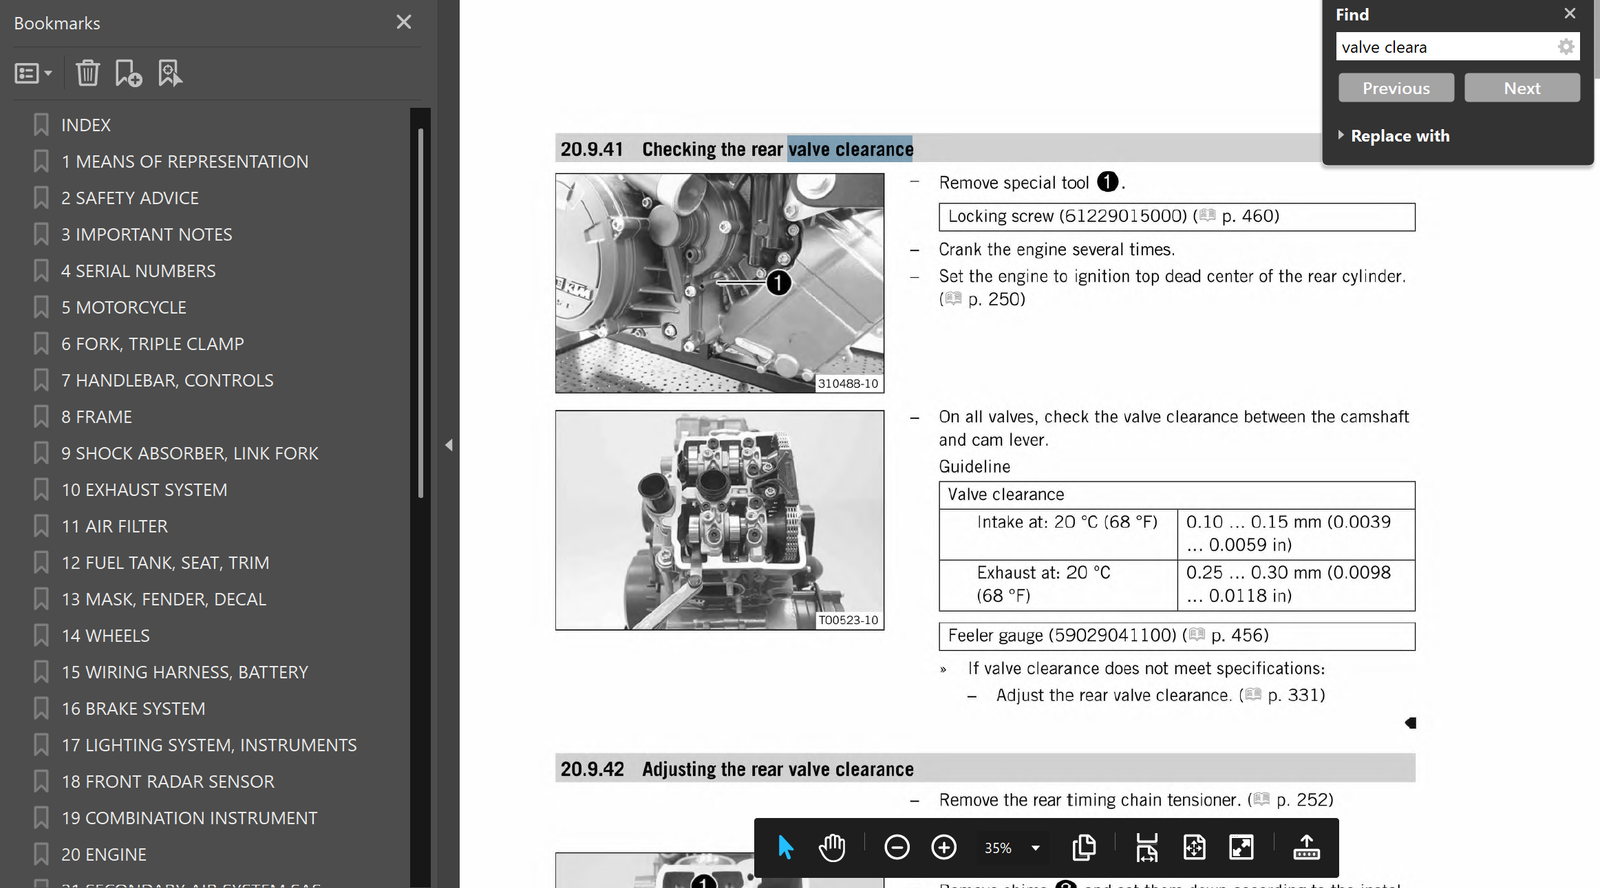The width and height of the screenshot is (1600, 888).
Task: Go to the Next search result
Action: click(x=1522, y=88)
